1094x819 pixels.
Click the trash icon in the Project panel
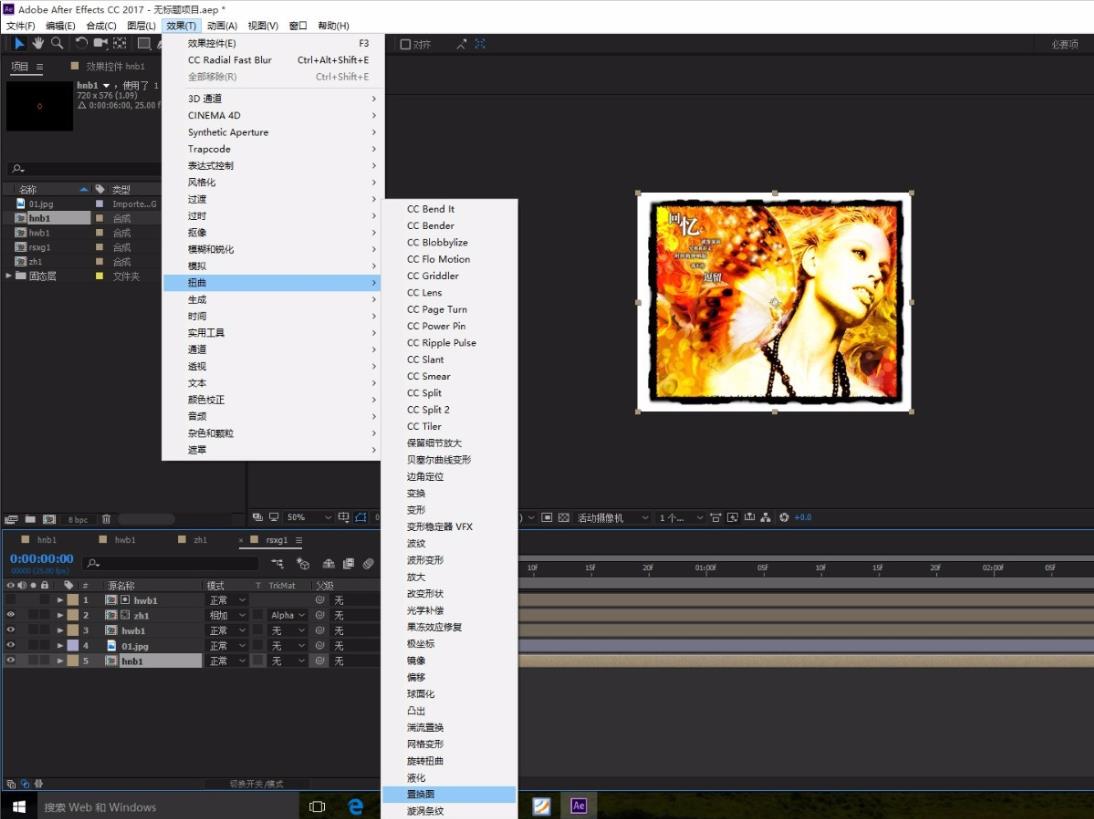(x=106, y=519)
